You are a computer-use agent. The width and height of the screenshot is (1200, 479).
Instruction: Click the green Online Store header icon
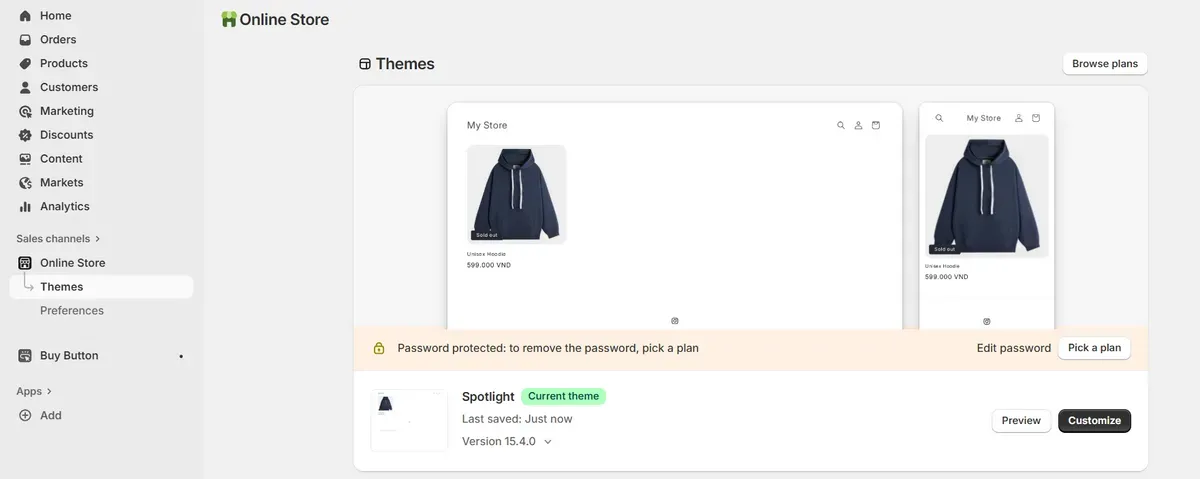[229, 19]
